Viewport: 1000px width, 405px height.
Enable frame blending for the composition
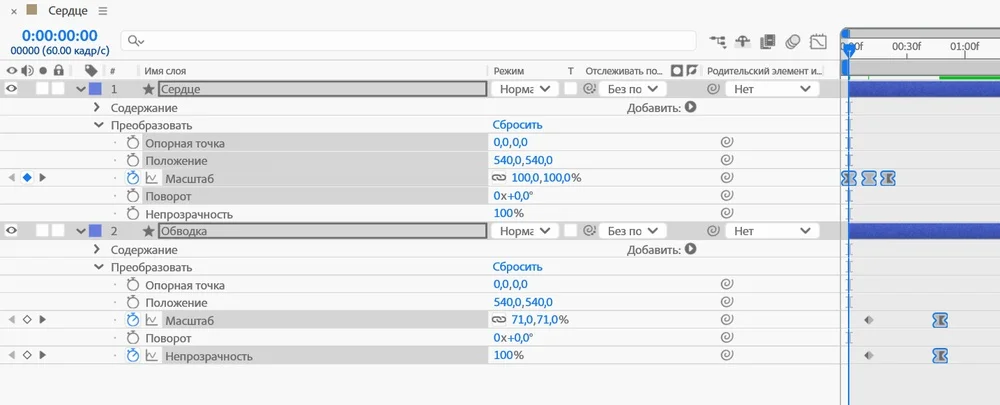coord(768,42)
